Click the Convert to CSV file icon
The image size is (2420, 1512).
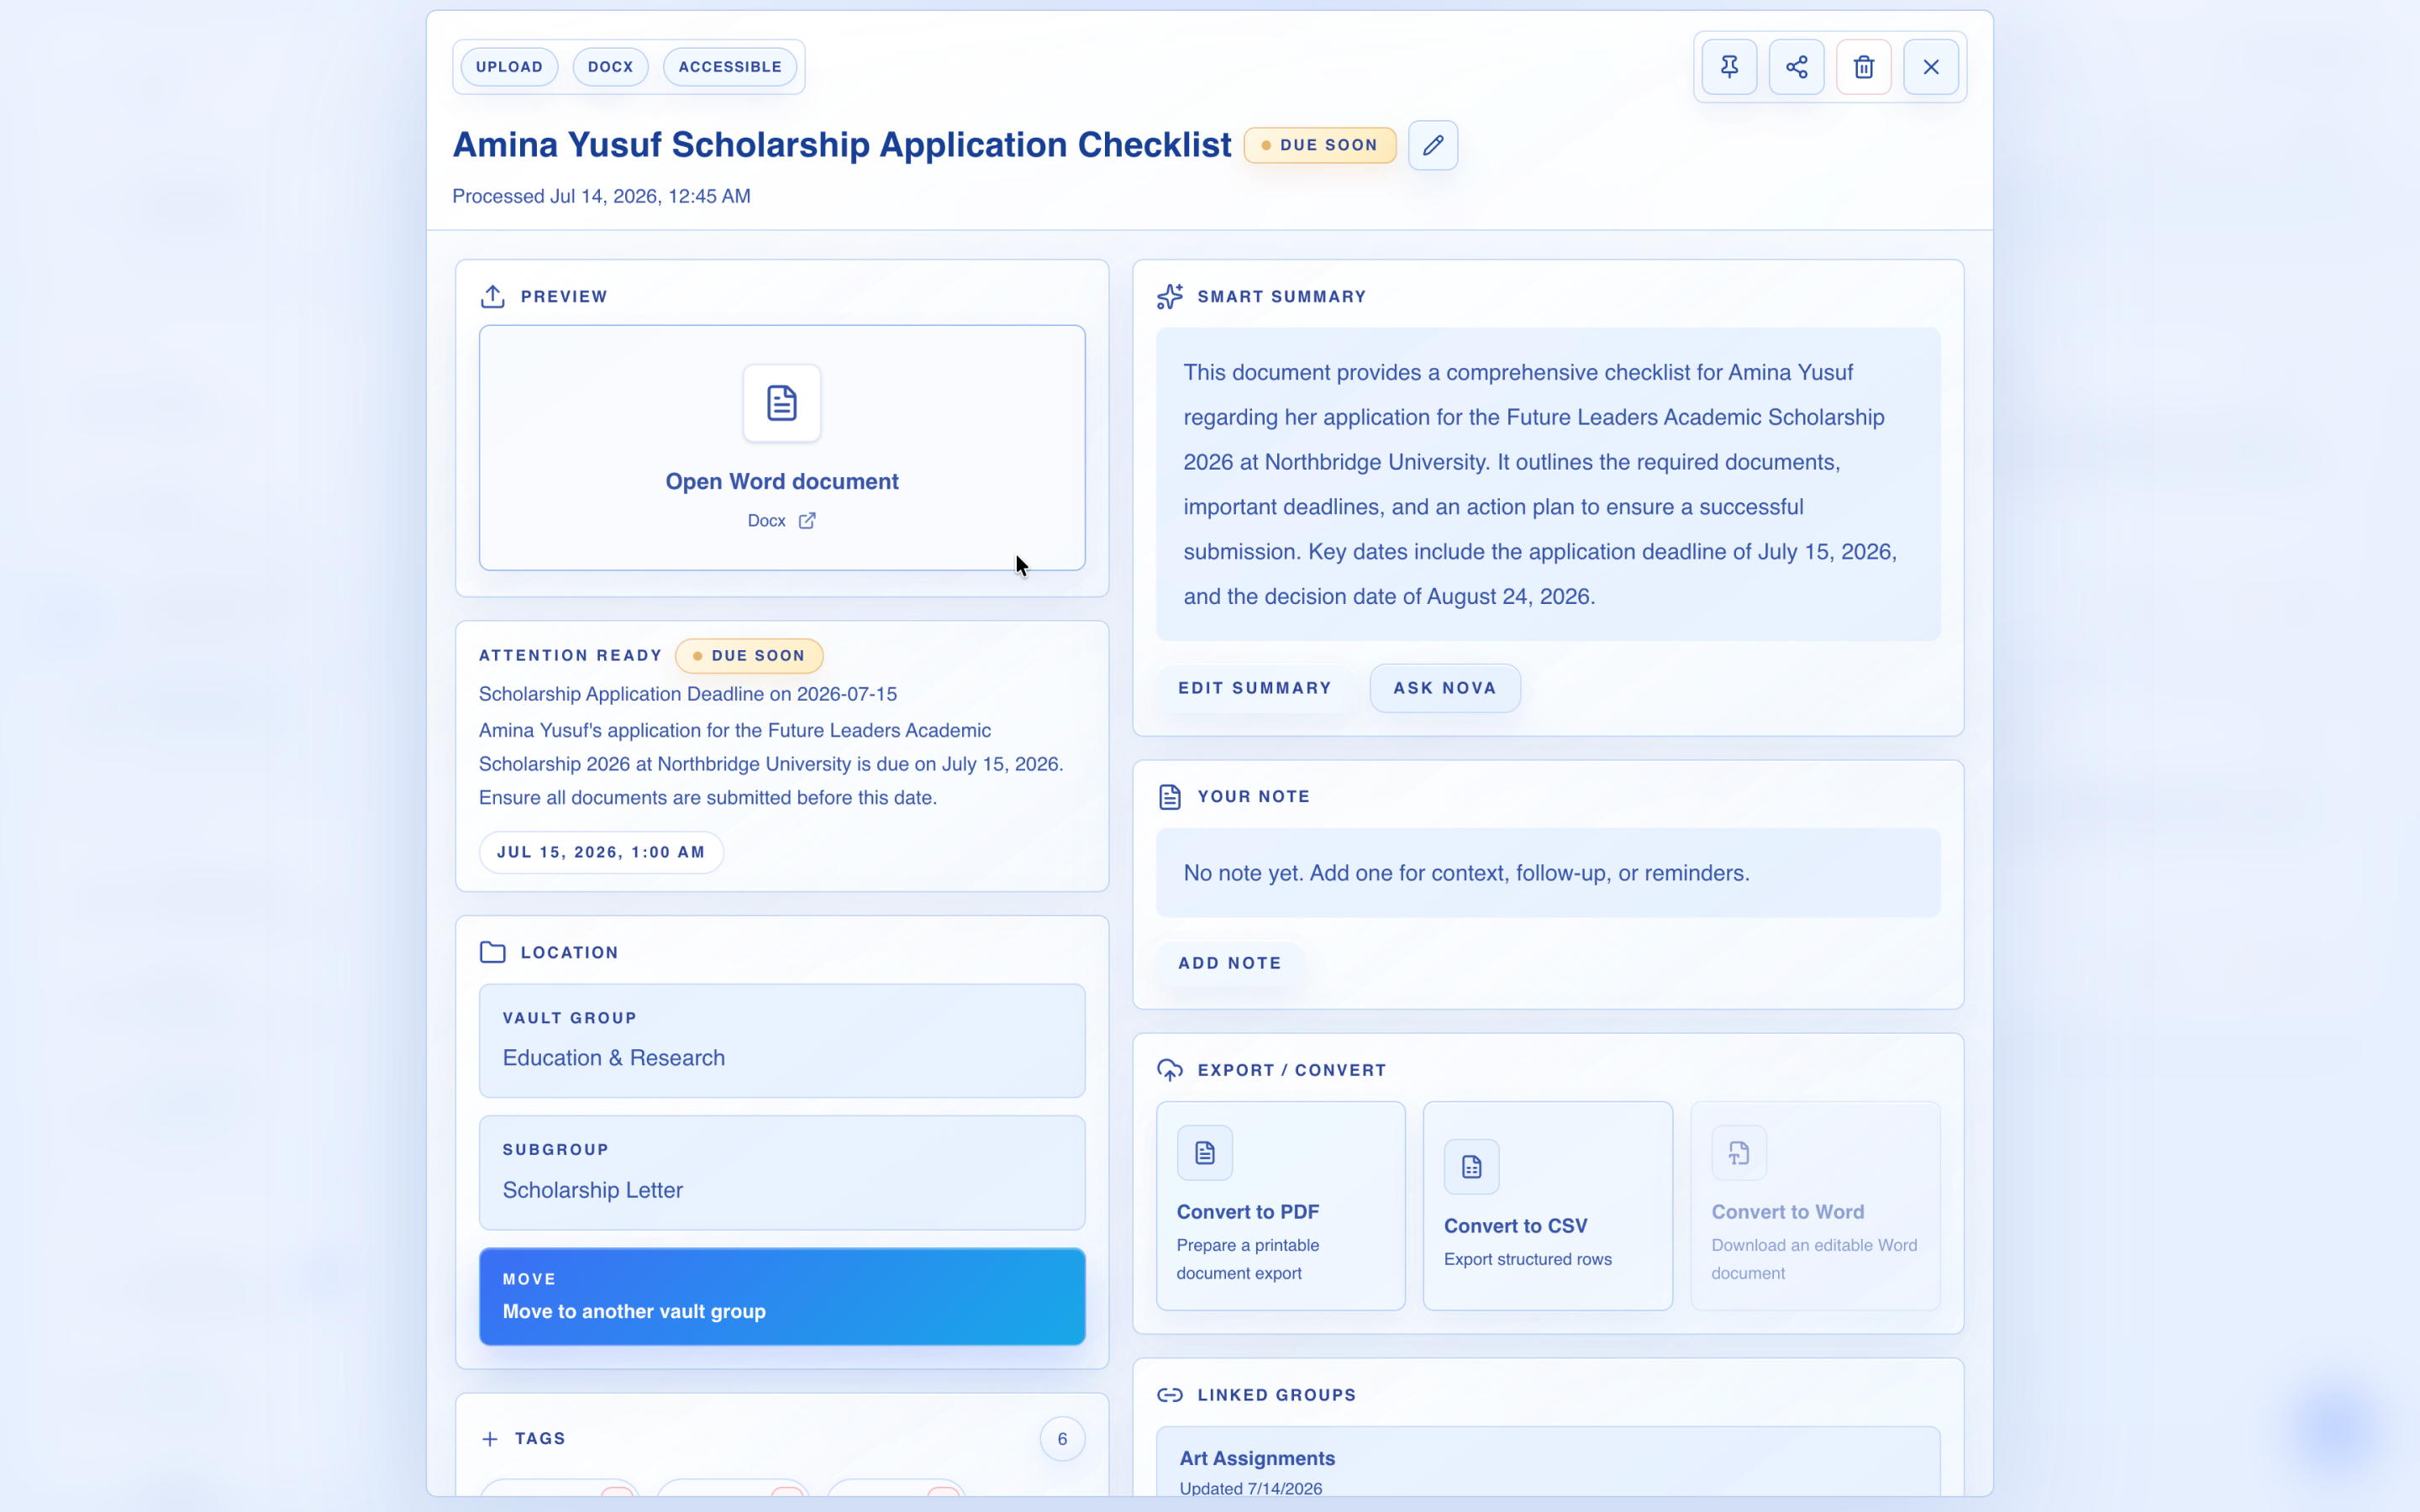coord(1471,1167)
